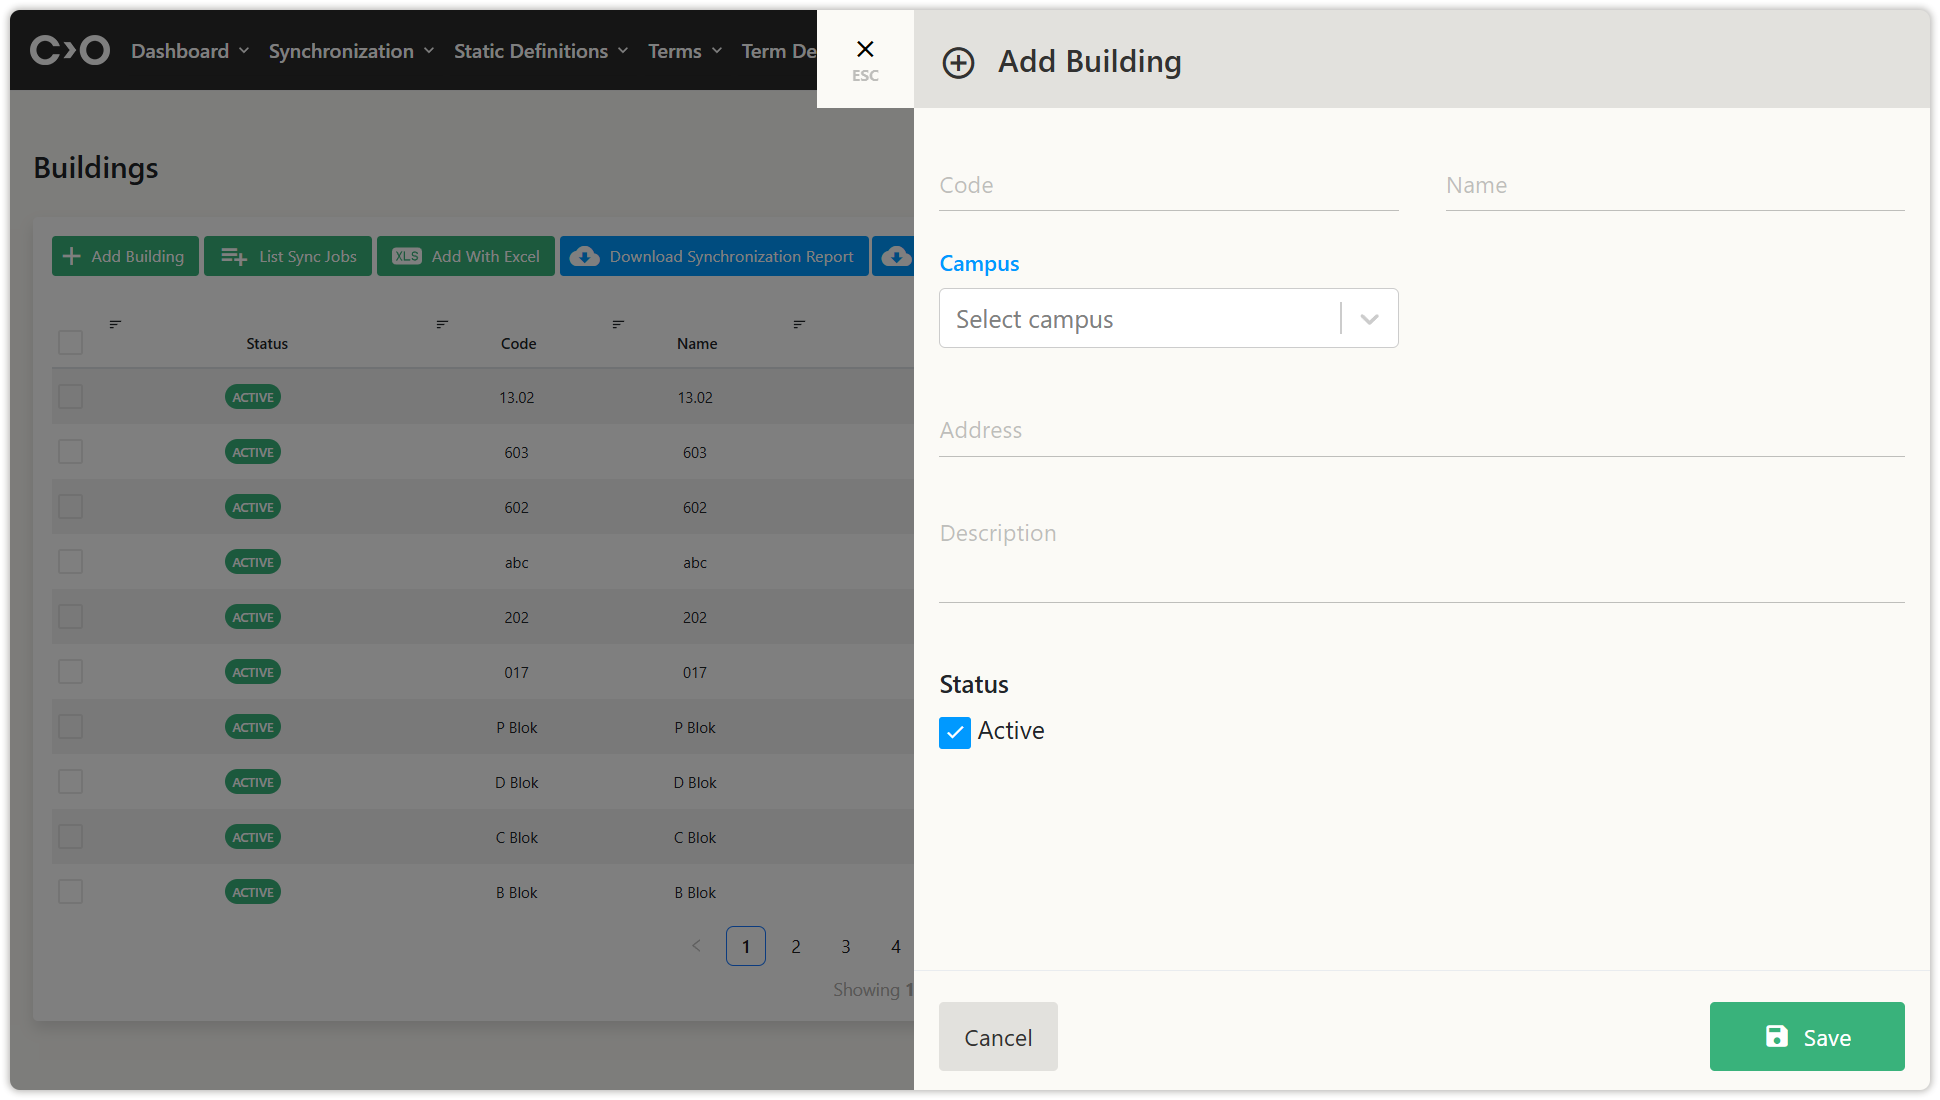The height and width of the screenshot is (1100, 1940).
Task: Tick the select-all checkbox in table header
Action: pyautogui.click(x=70, y=343)
